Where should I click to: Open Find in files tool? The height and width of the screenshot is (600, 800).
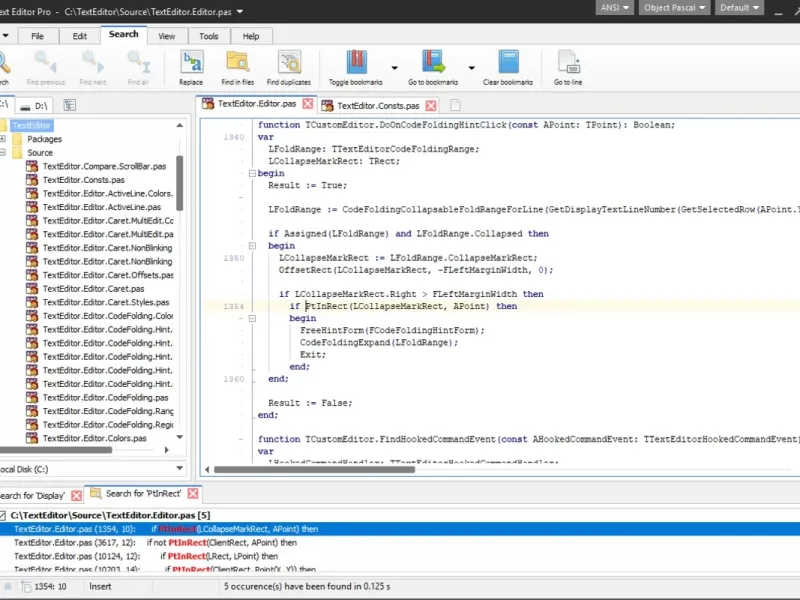[238, 67]
